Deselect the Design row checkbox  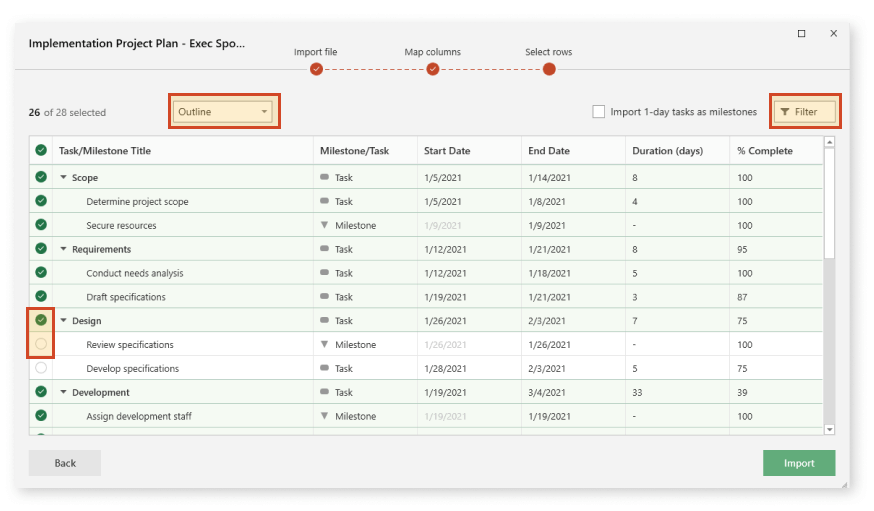41,320
